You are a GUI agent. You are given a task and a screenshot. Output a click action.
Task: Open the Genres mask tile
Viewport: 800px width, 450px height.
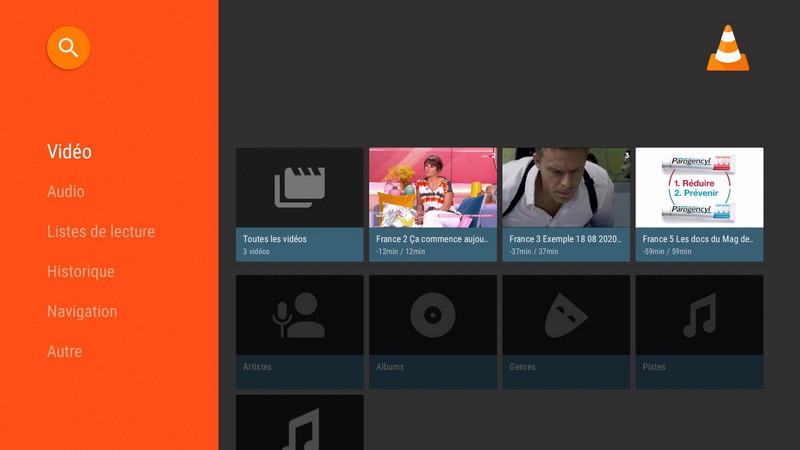[565, 315]
